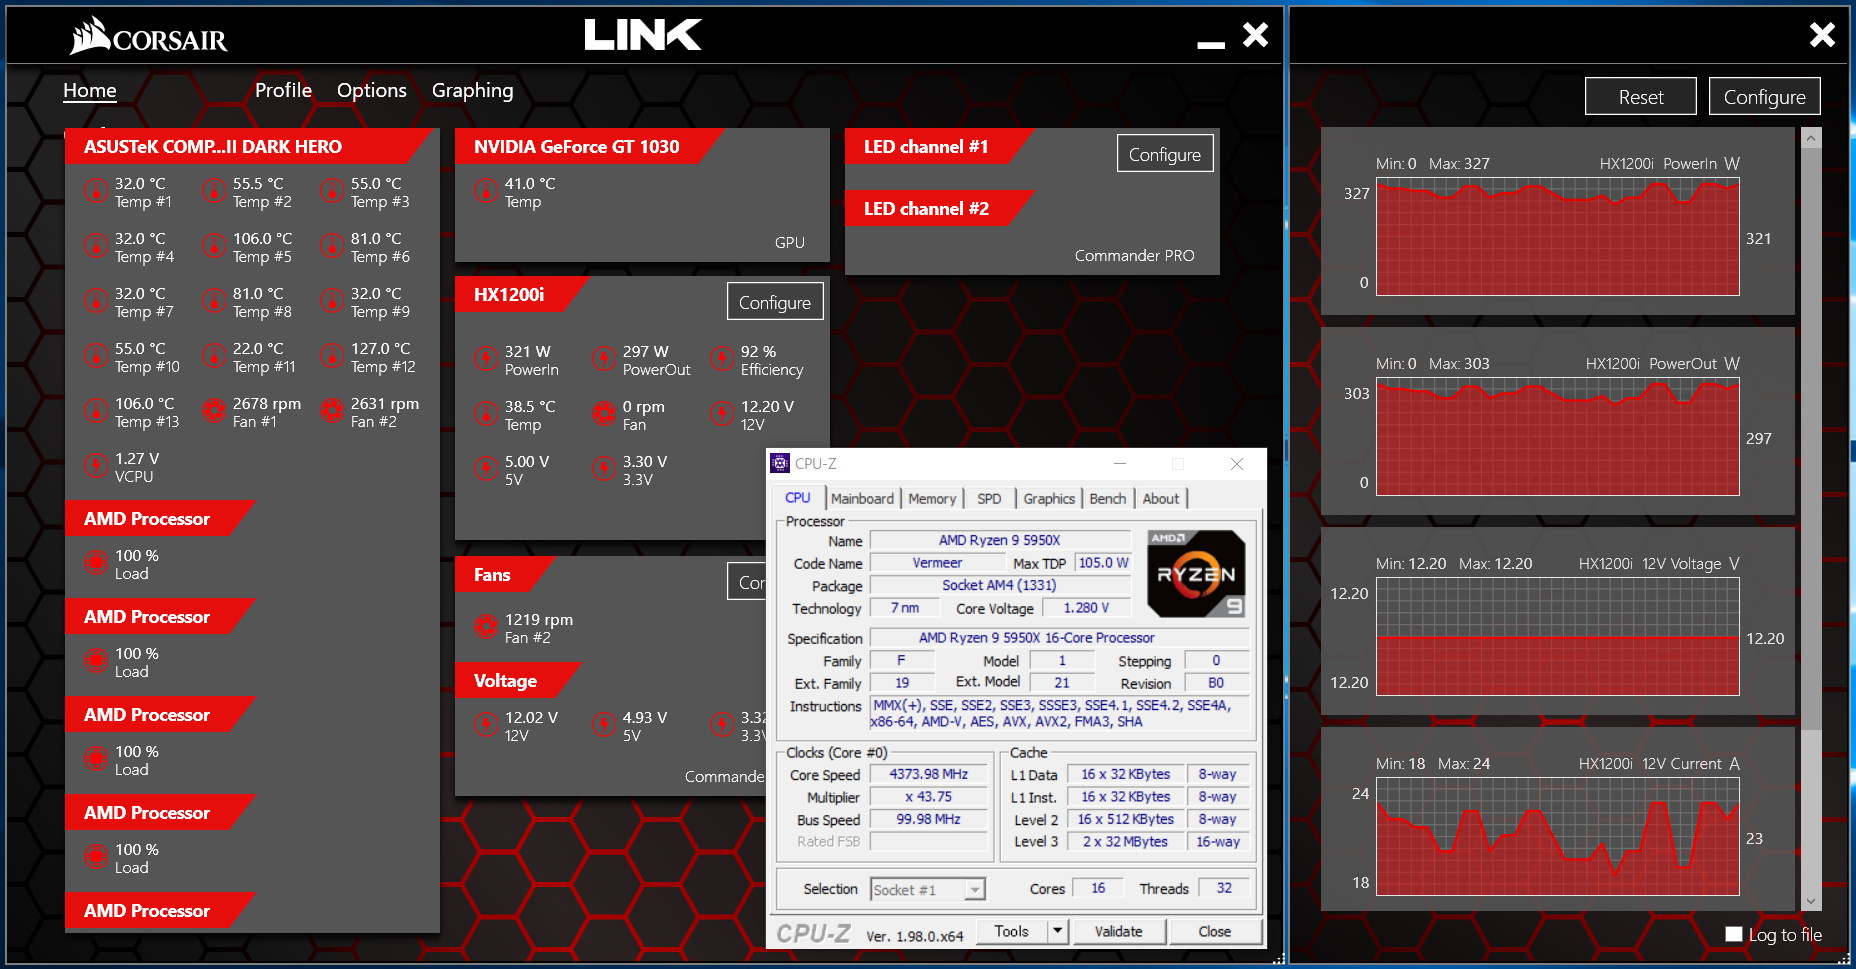Image resolution: width=1856 pixels, height=969 pixels.
Task: Click the Commander Fan #2 icon at 1219 rpm
Action: pyautogui.click(x=486, y=626)
